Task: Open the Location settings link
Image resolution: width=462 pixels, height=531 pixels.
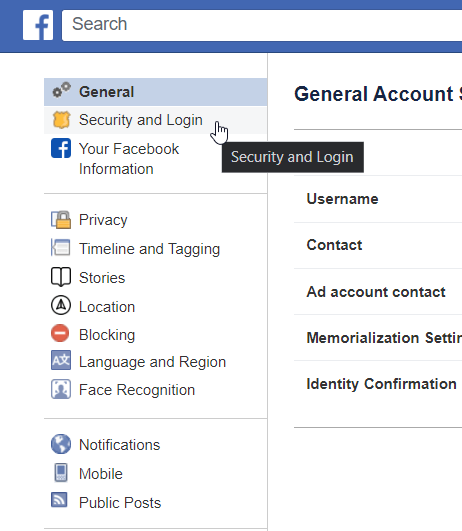Action: pos(107,307)
